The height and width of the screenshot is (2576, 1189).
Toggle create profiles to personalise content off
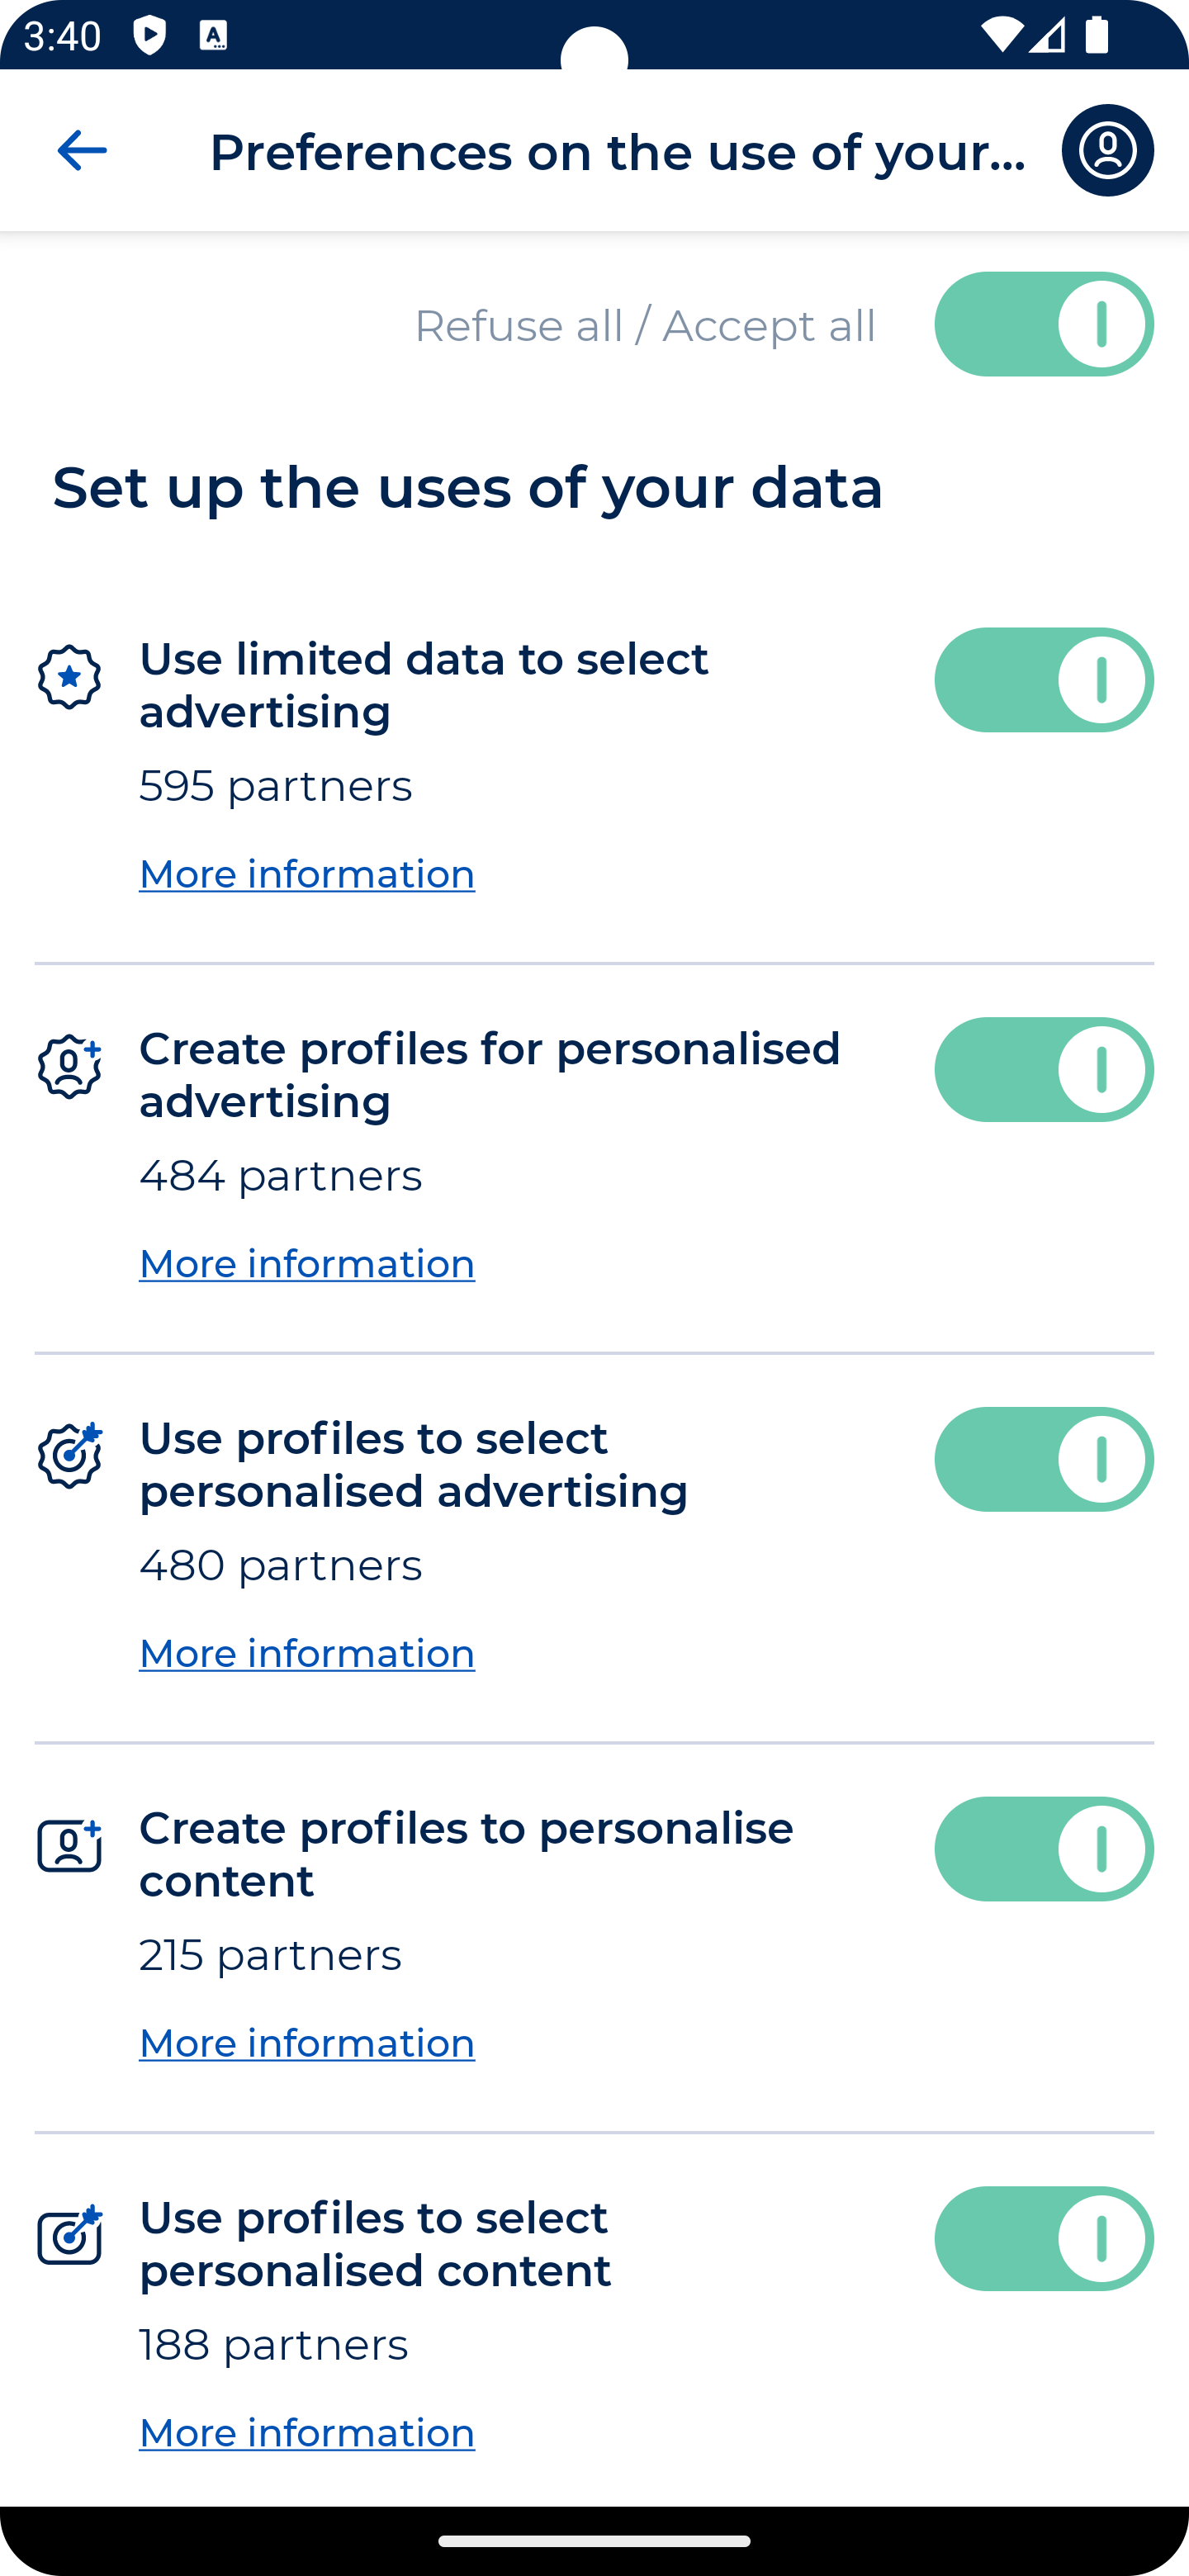(1043, 1848)
